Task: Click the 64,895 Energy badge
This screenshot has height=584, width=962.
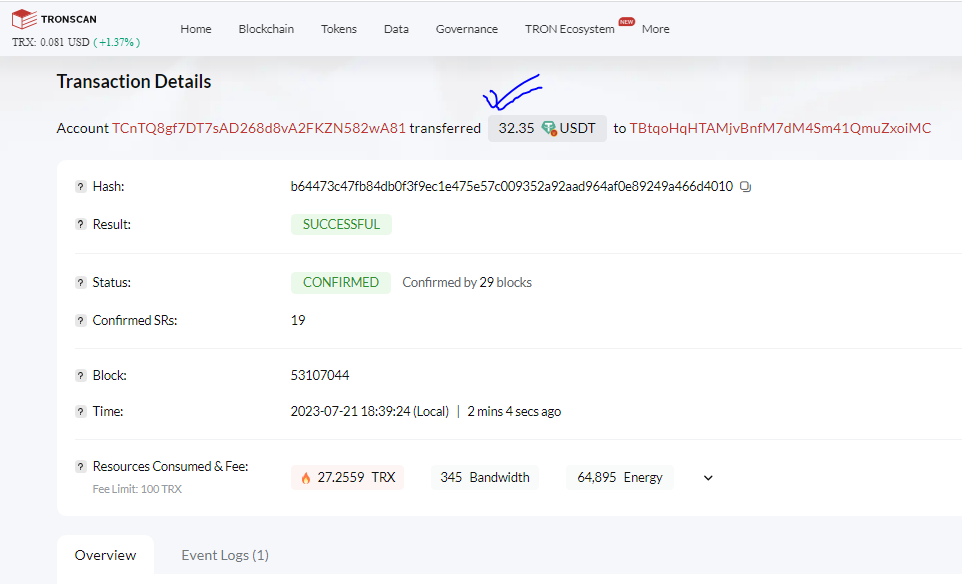Action: [x=620, y=478]
